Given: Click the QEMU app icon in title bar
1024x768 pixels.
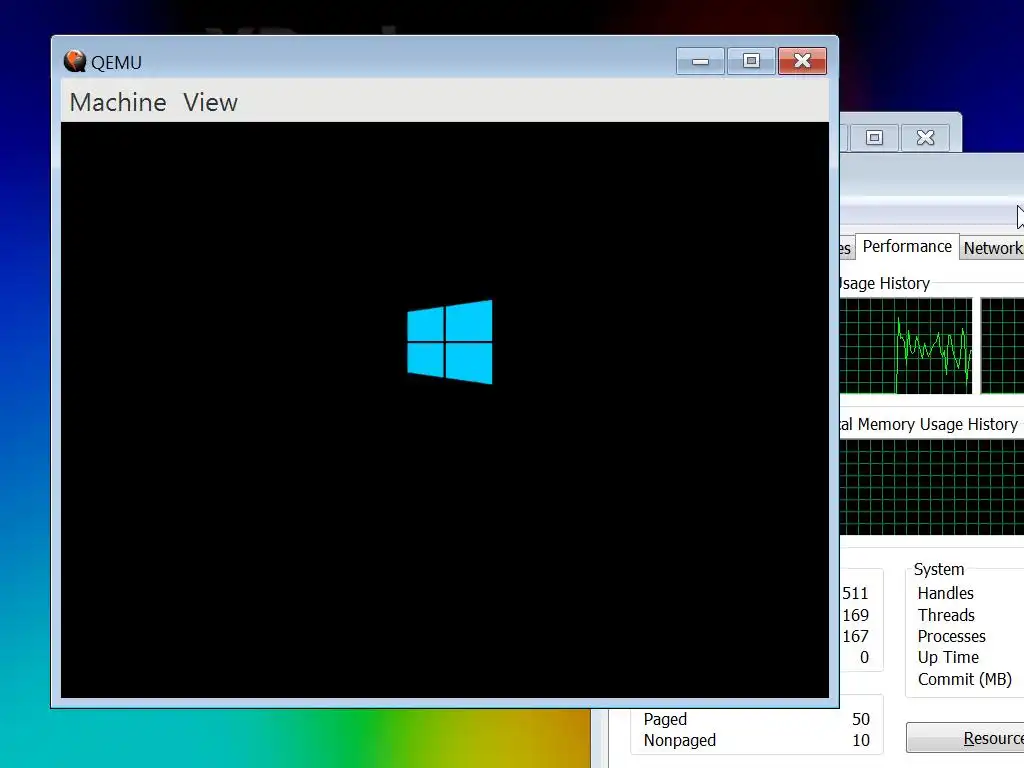Looking at the screenshot, I should [74, 61].
